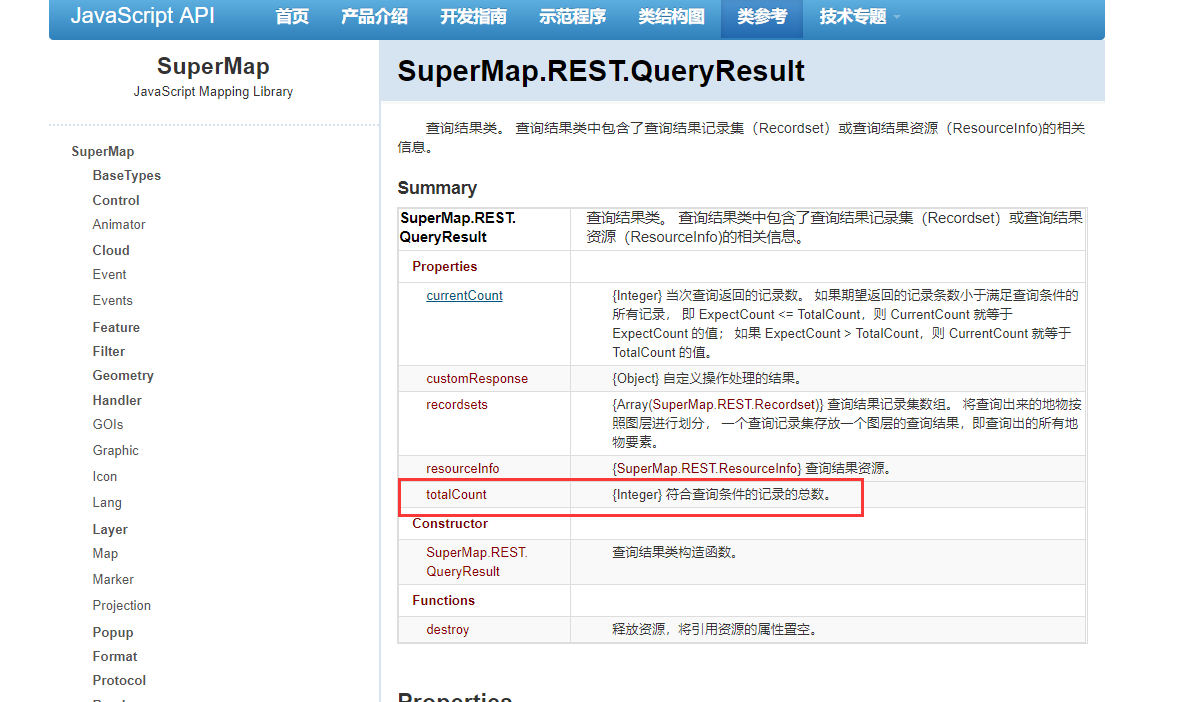Open 类结构图 from the top menu
This screenshot has width=1189, height=702.
click(x=671, y=16)
